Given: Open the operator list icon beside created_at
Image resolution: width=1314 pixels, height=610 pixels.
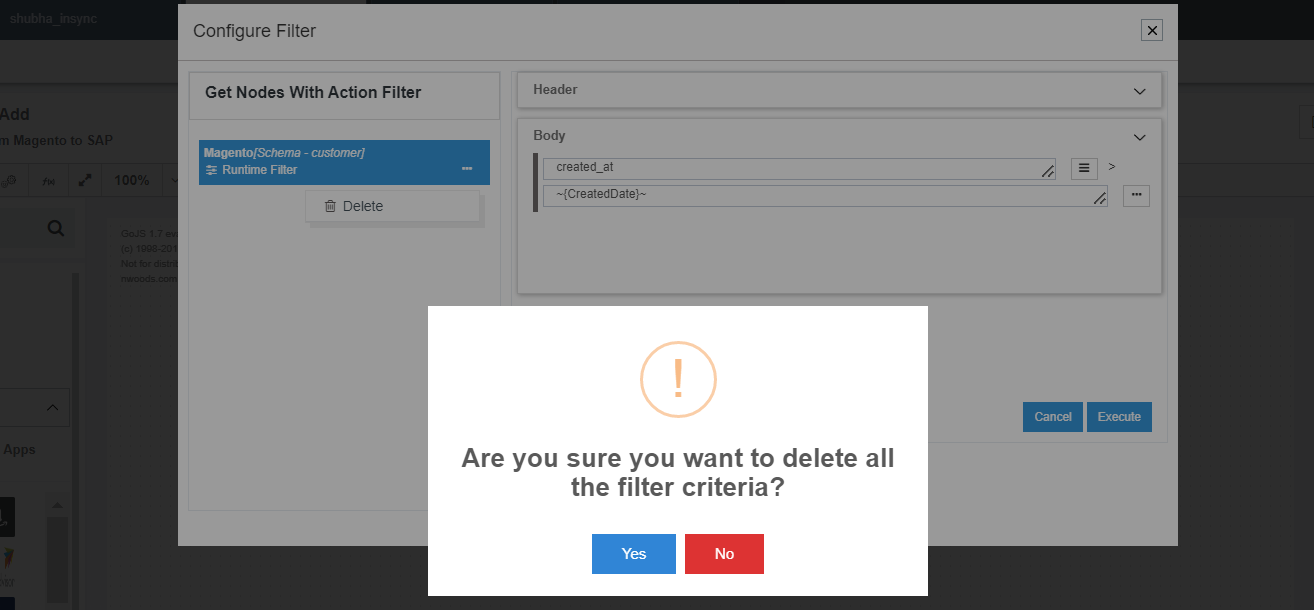Looking at the screenshot, I should [1084, 168].
